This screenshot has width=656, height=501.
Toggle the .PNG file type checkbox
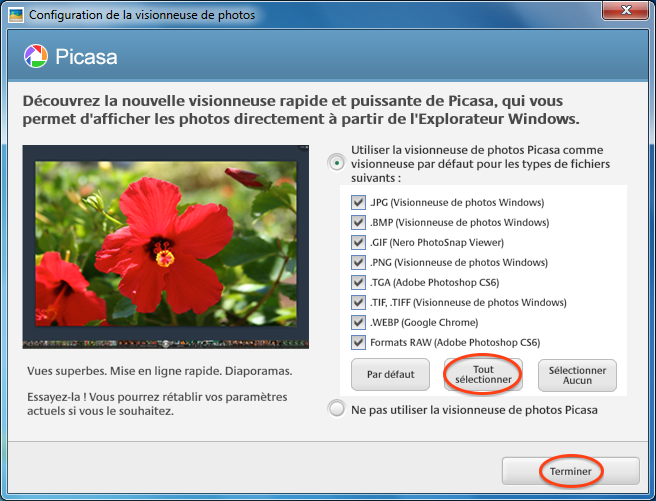pos(358,262)
